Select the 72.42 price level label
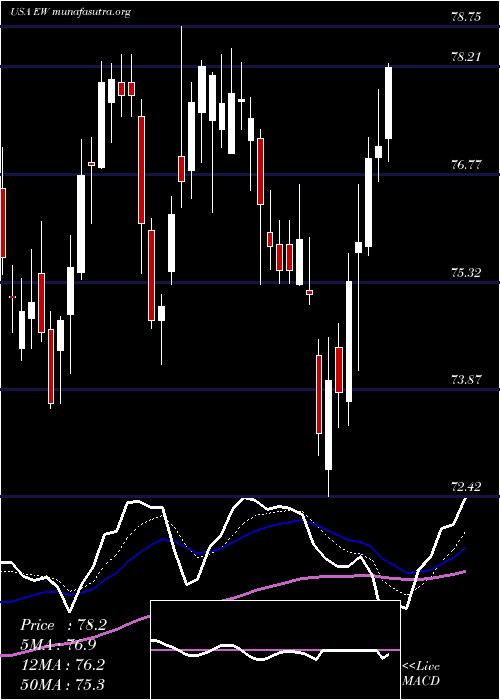Viewport: 500px width, 700px height. pyautogui.click(x=466, y=487)
